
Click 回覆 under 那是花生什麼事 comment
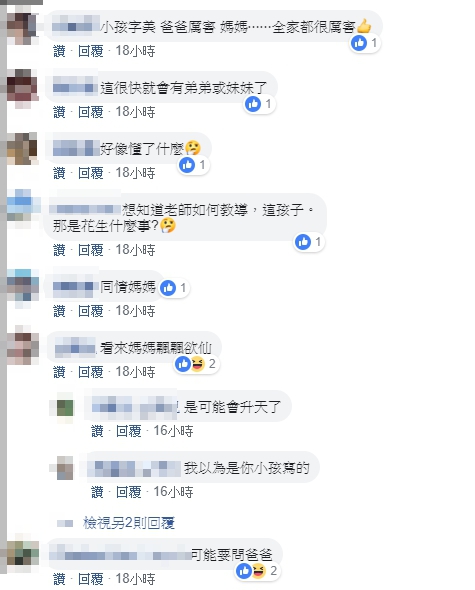pos(90,250)
